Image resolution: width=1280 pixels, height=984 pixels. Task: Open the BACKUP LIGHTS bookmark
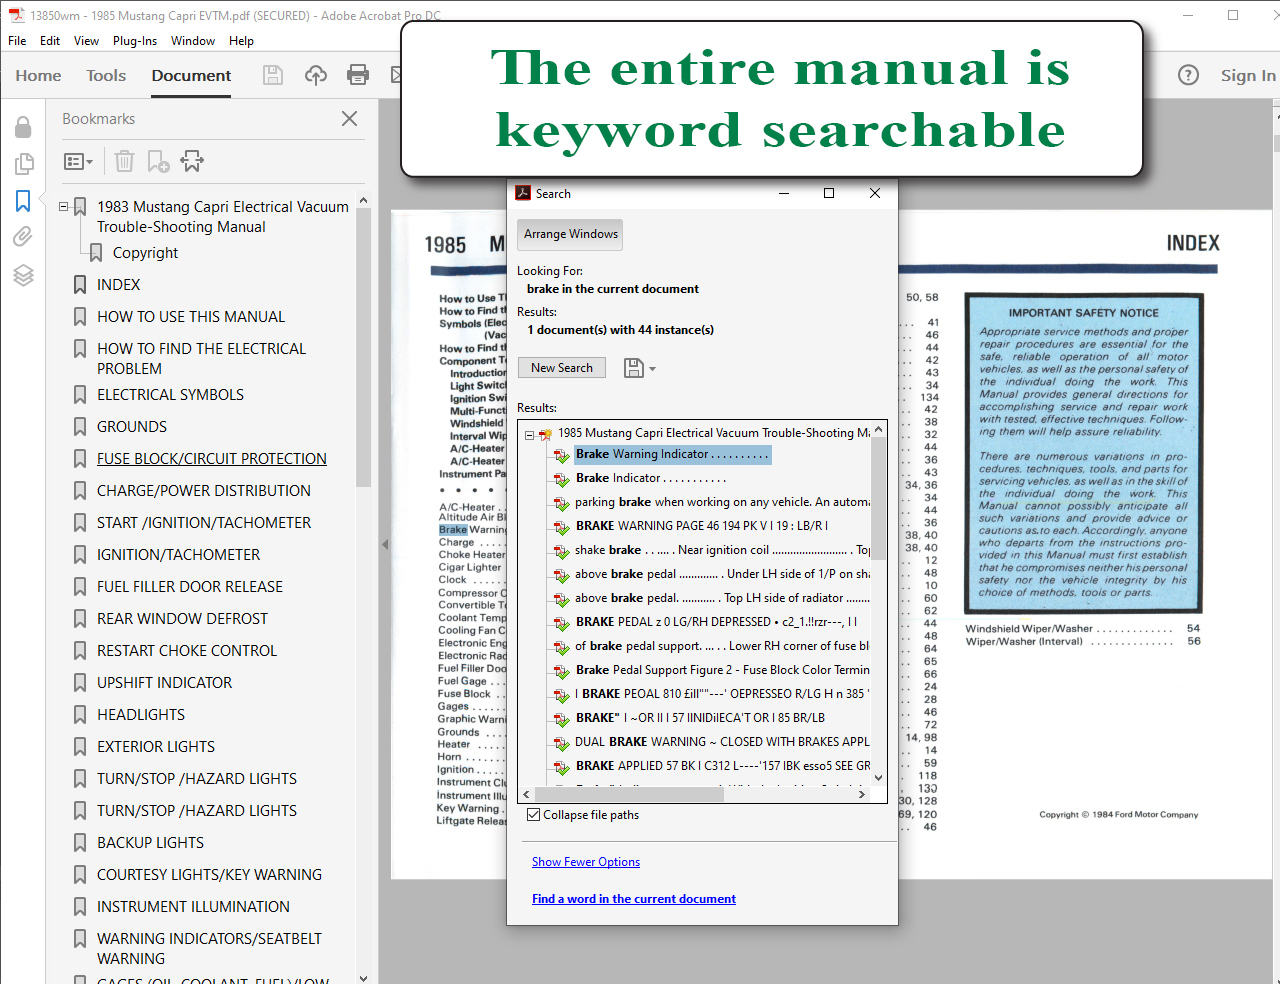pos(150,843)
